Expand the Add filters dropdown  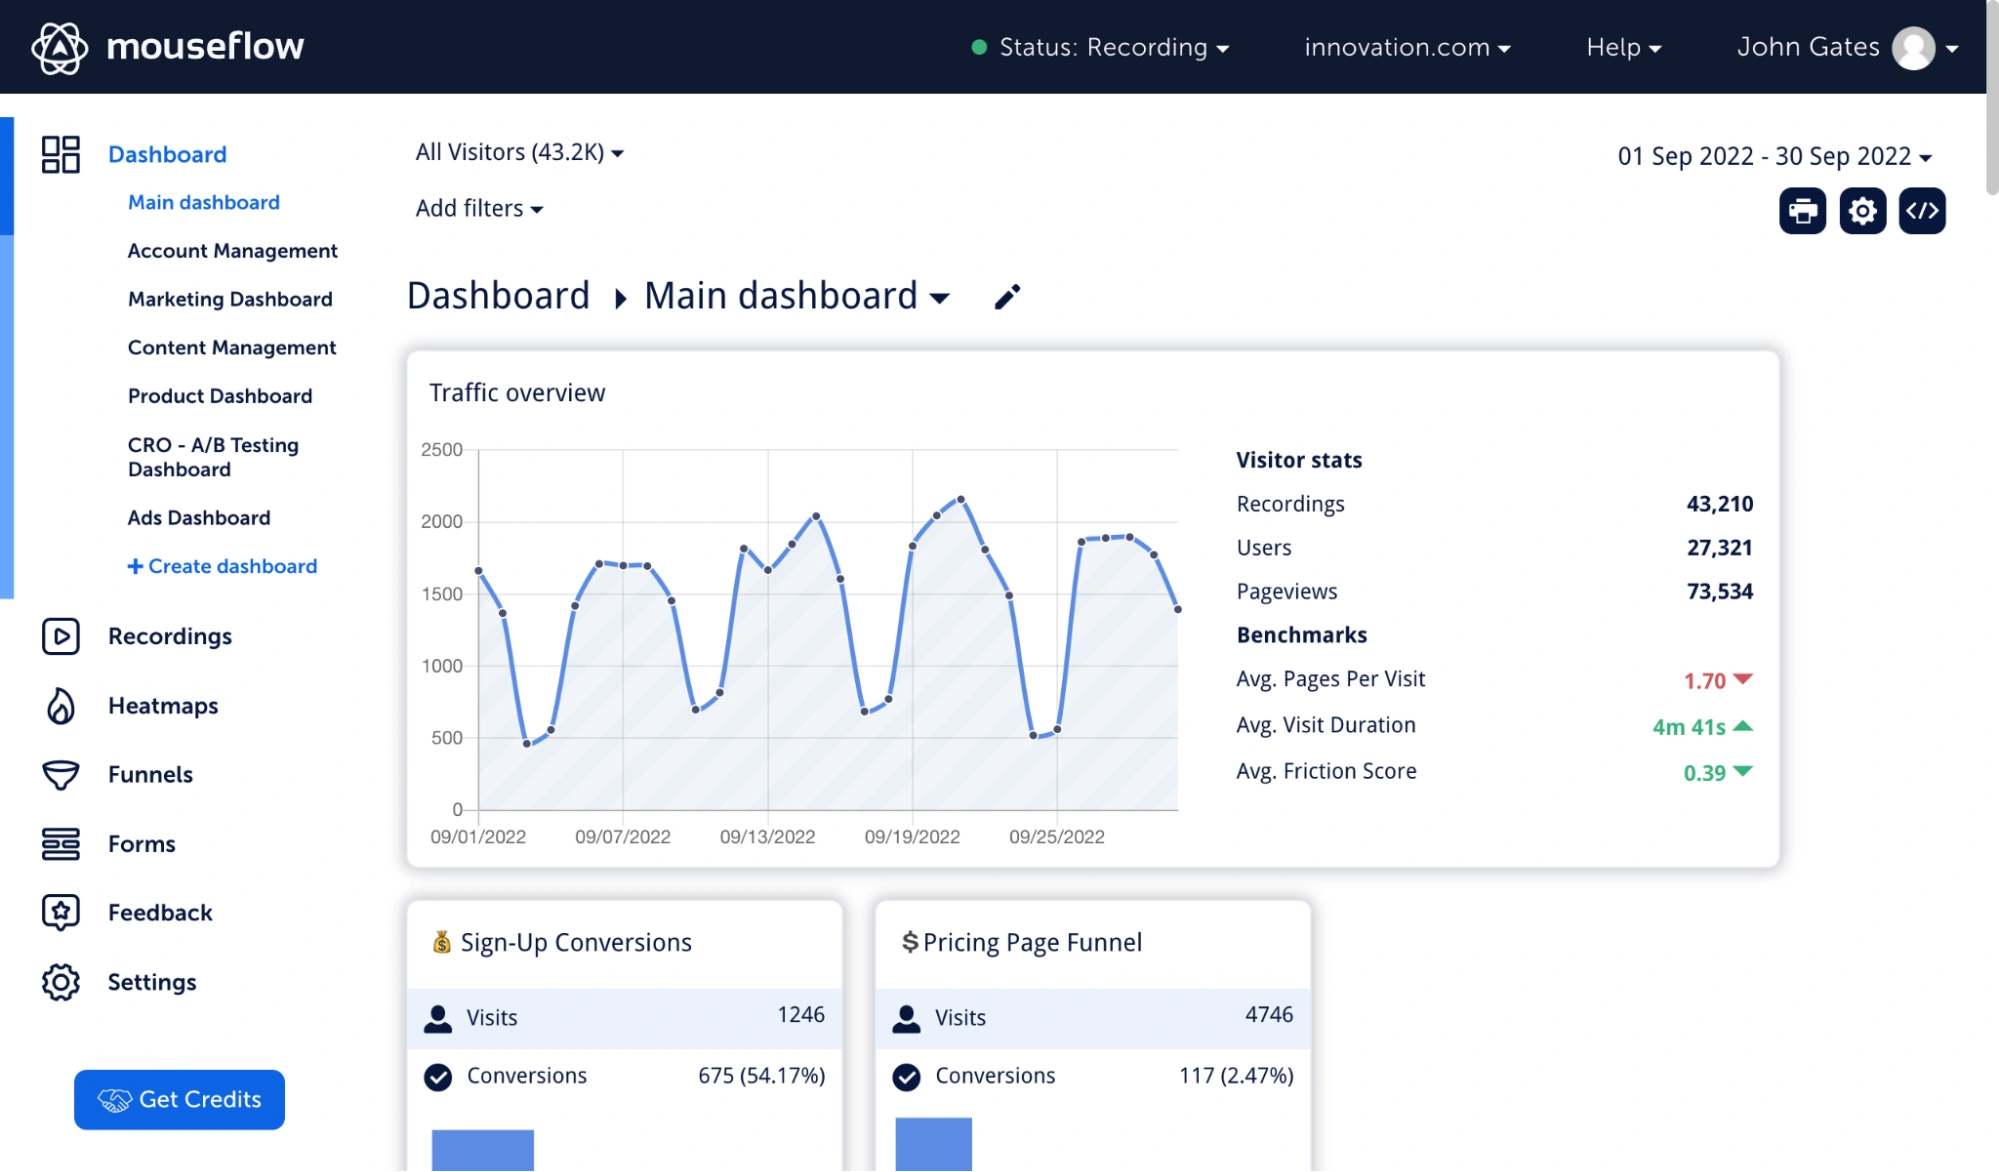(478, 208)
